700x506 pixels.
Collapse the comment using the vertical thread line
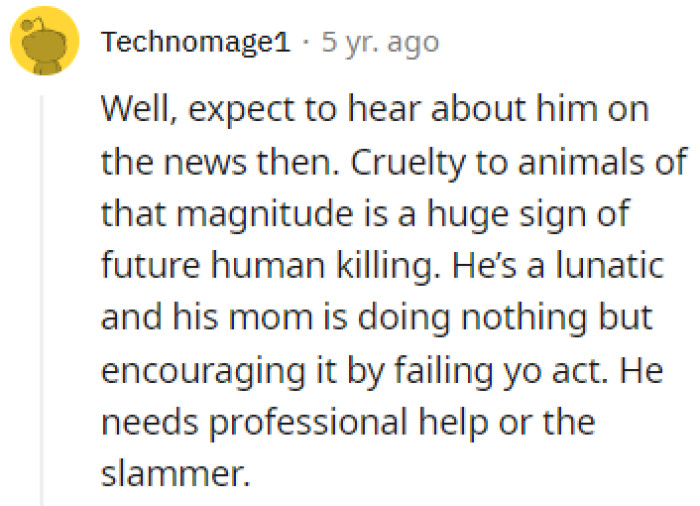point(41,300)
